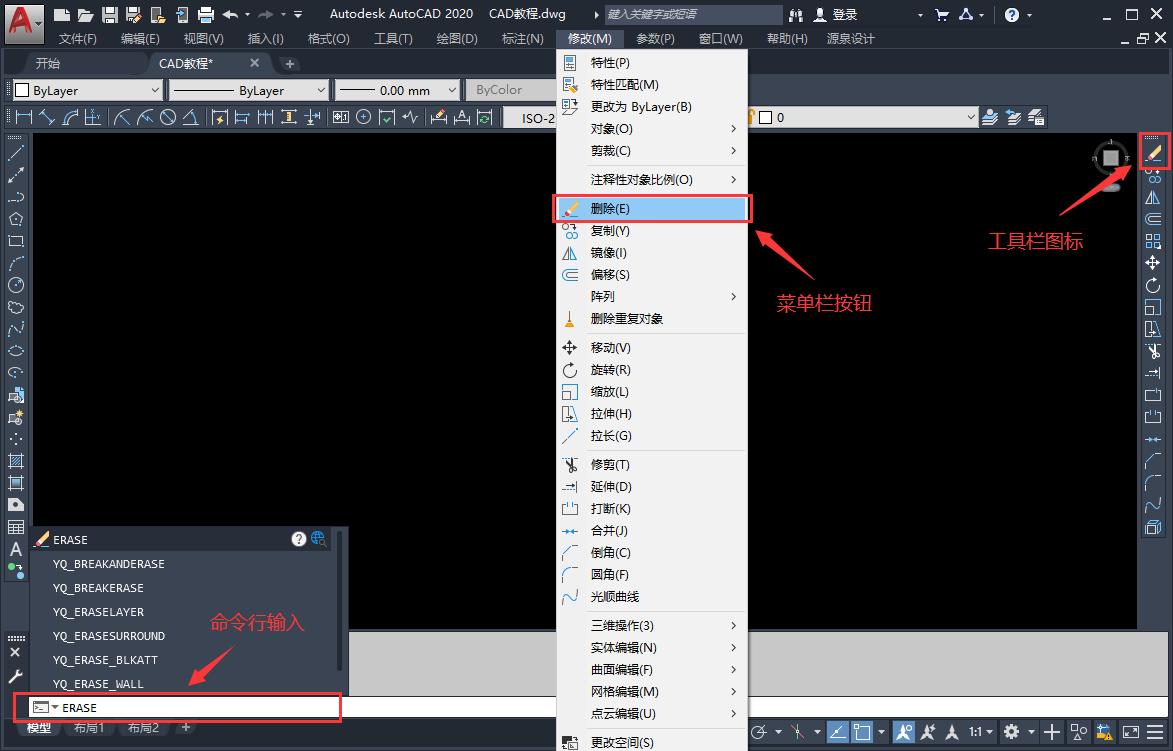The image size is (1173, 751).
Task: Click the Trim scissors icon in the right toolbar
Action: 1153,351
